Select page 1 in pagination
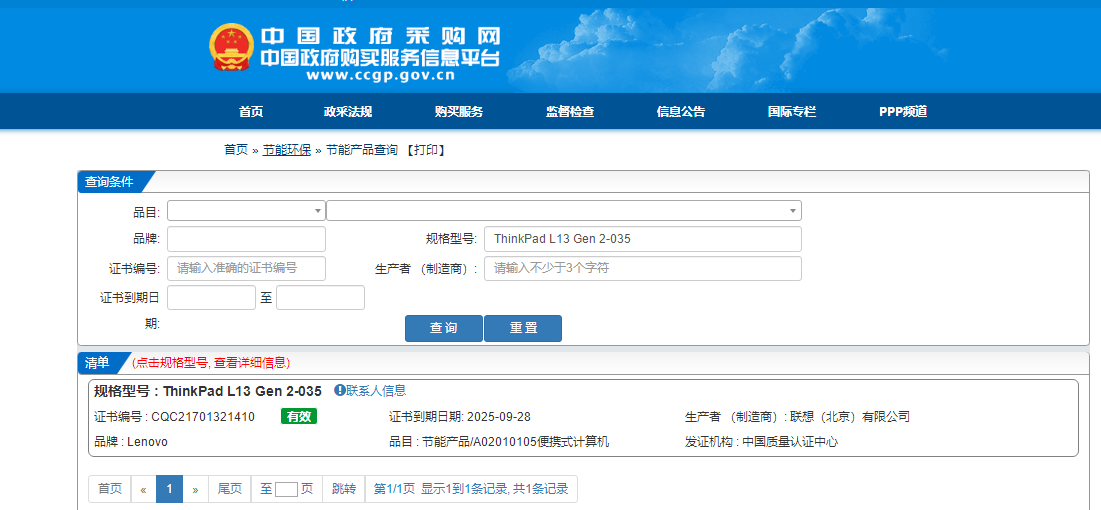 click(x=169, y=489)
